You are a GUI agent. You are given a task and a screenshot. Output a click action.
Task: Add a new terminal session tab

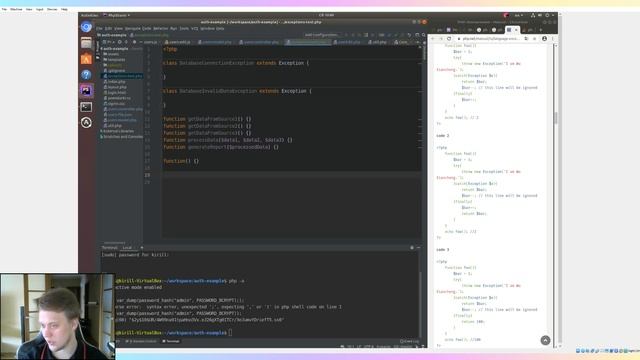click(x=142, y=248)
